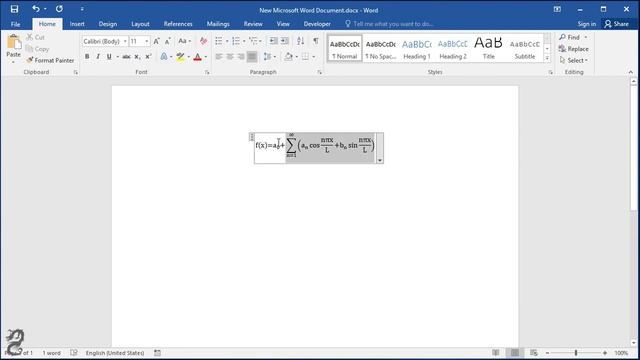The image size is (640, 360).
Task: Switch to the Insert tab
Action: 77,24
